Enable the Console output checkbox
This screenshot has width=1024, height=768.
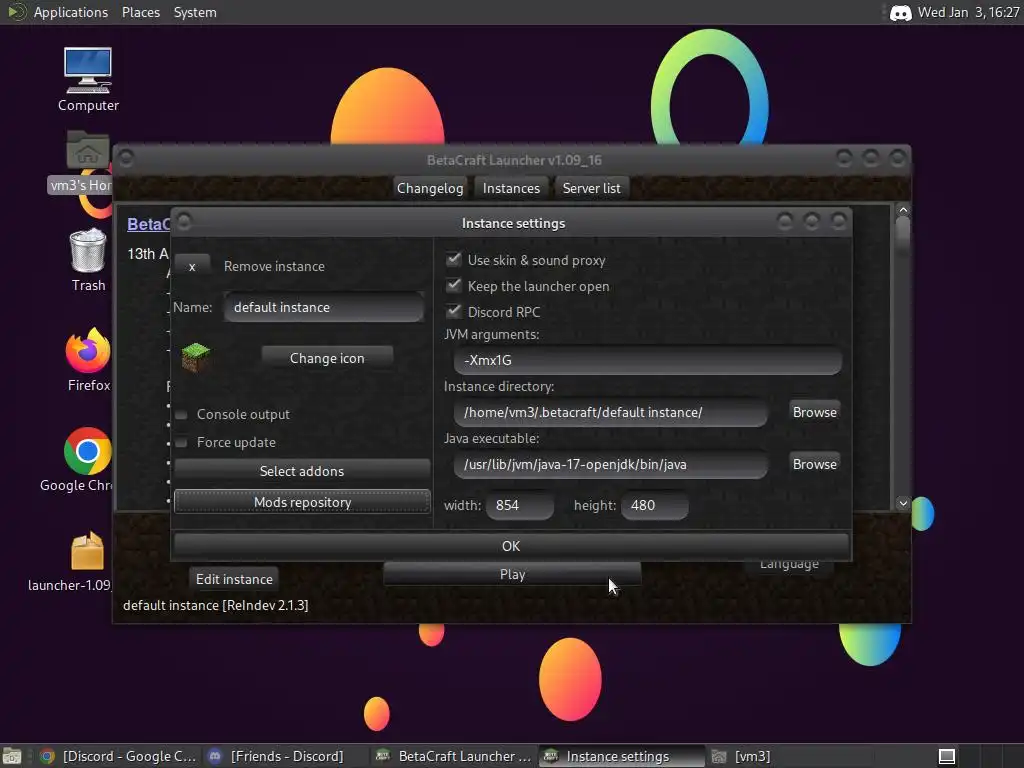[x=182, y=415]
